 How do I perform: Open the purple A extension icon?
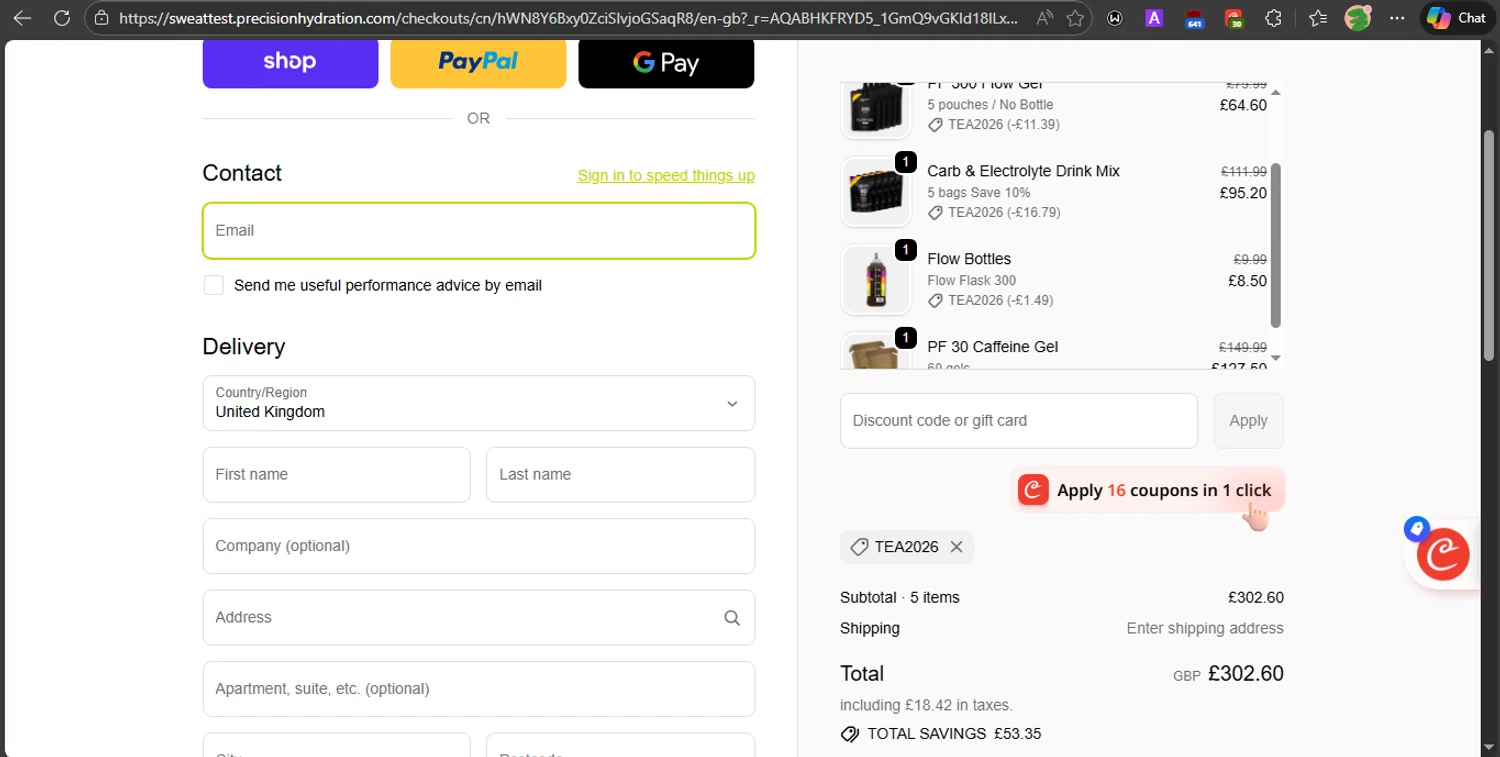click(1154, 18)
